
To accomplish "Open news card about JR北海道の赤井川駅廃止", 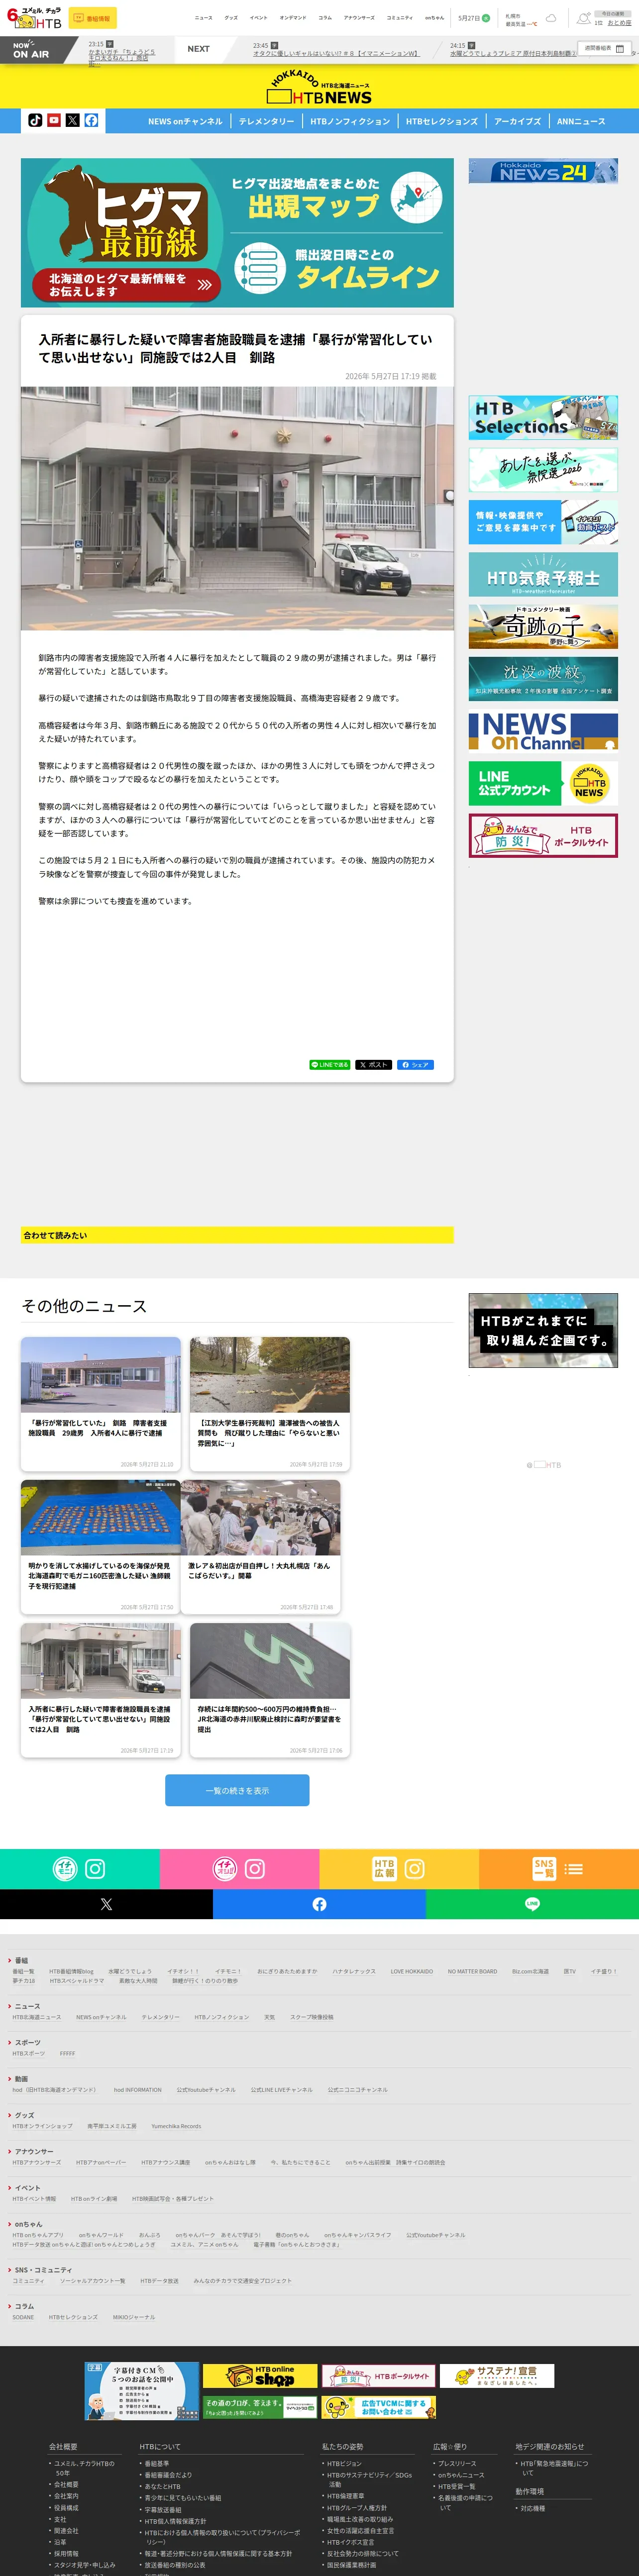I will tap(270, 1690).
